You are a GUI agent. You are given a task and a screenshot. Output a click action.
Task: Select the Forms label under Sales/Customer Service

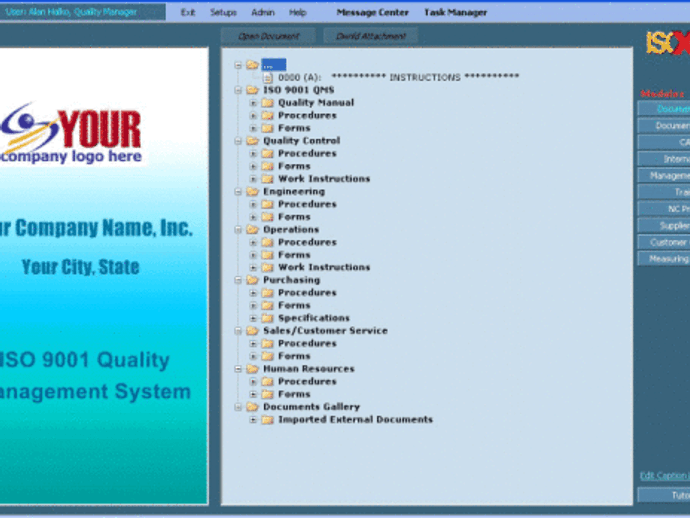click(x=294, y=356)
